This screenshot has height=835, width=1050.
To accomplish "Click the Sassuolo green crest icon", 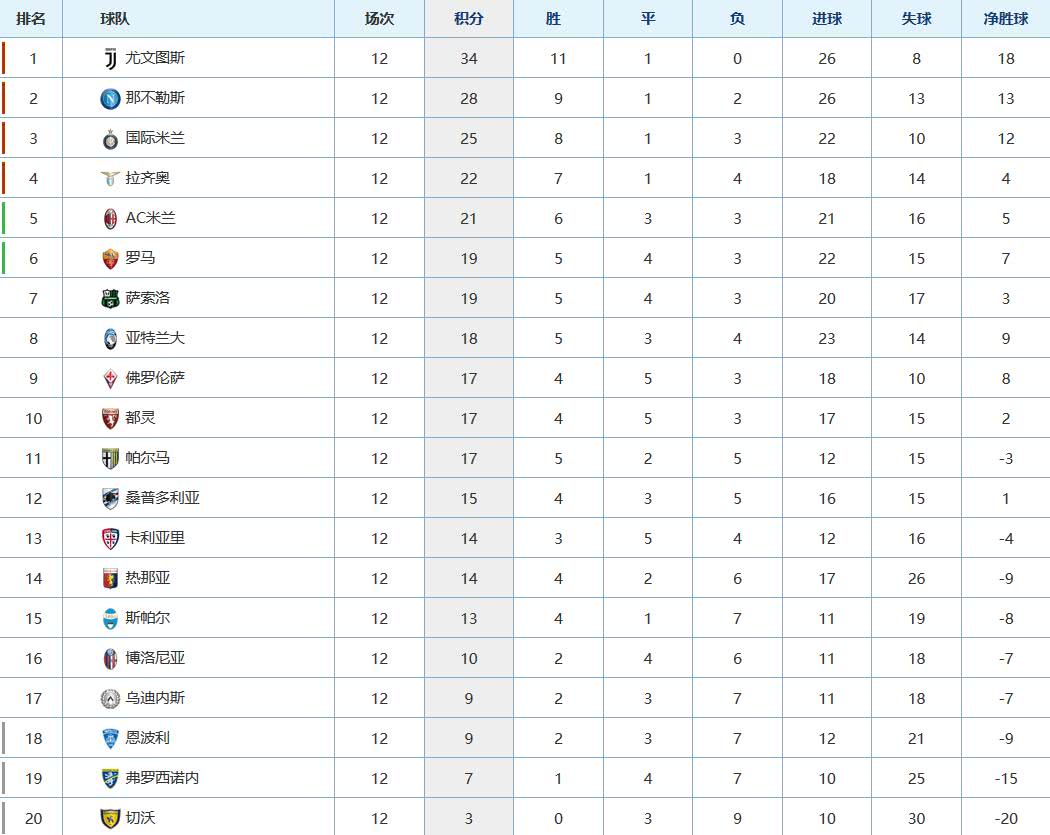I will coord(110,299).
